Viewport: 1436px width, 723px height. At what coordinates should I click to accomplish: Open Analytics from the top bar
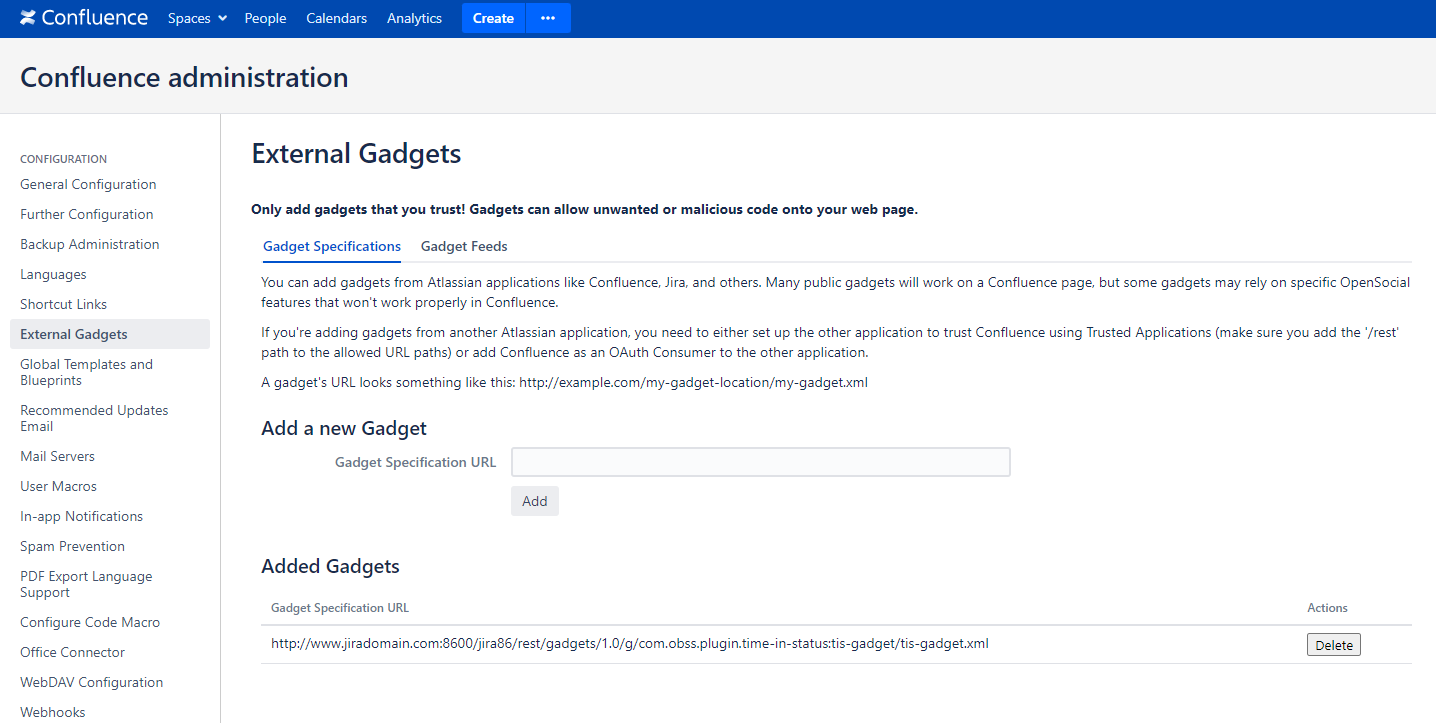[x=414, y=18]
